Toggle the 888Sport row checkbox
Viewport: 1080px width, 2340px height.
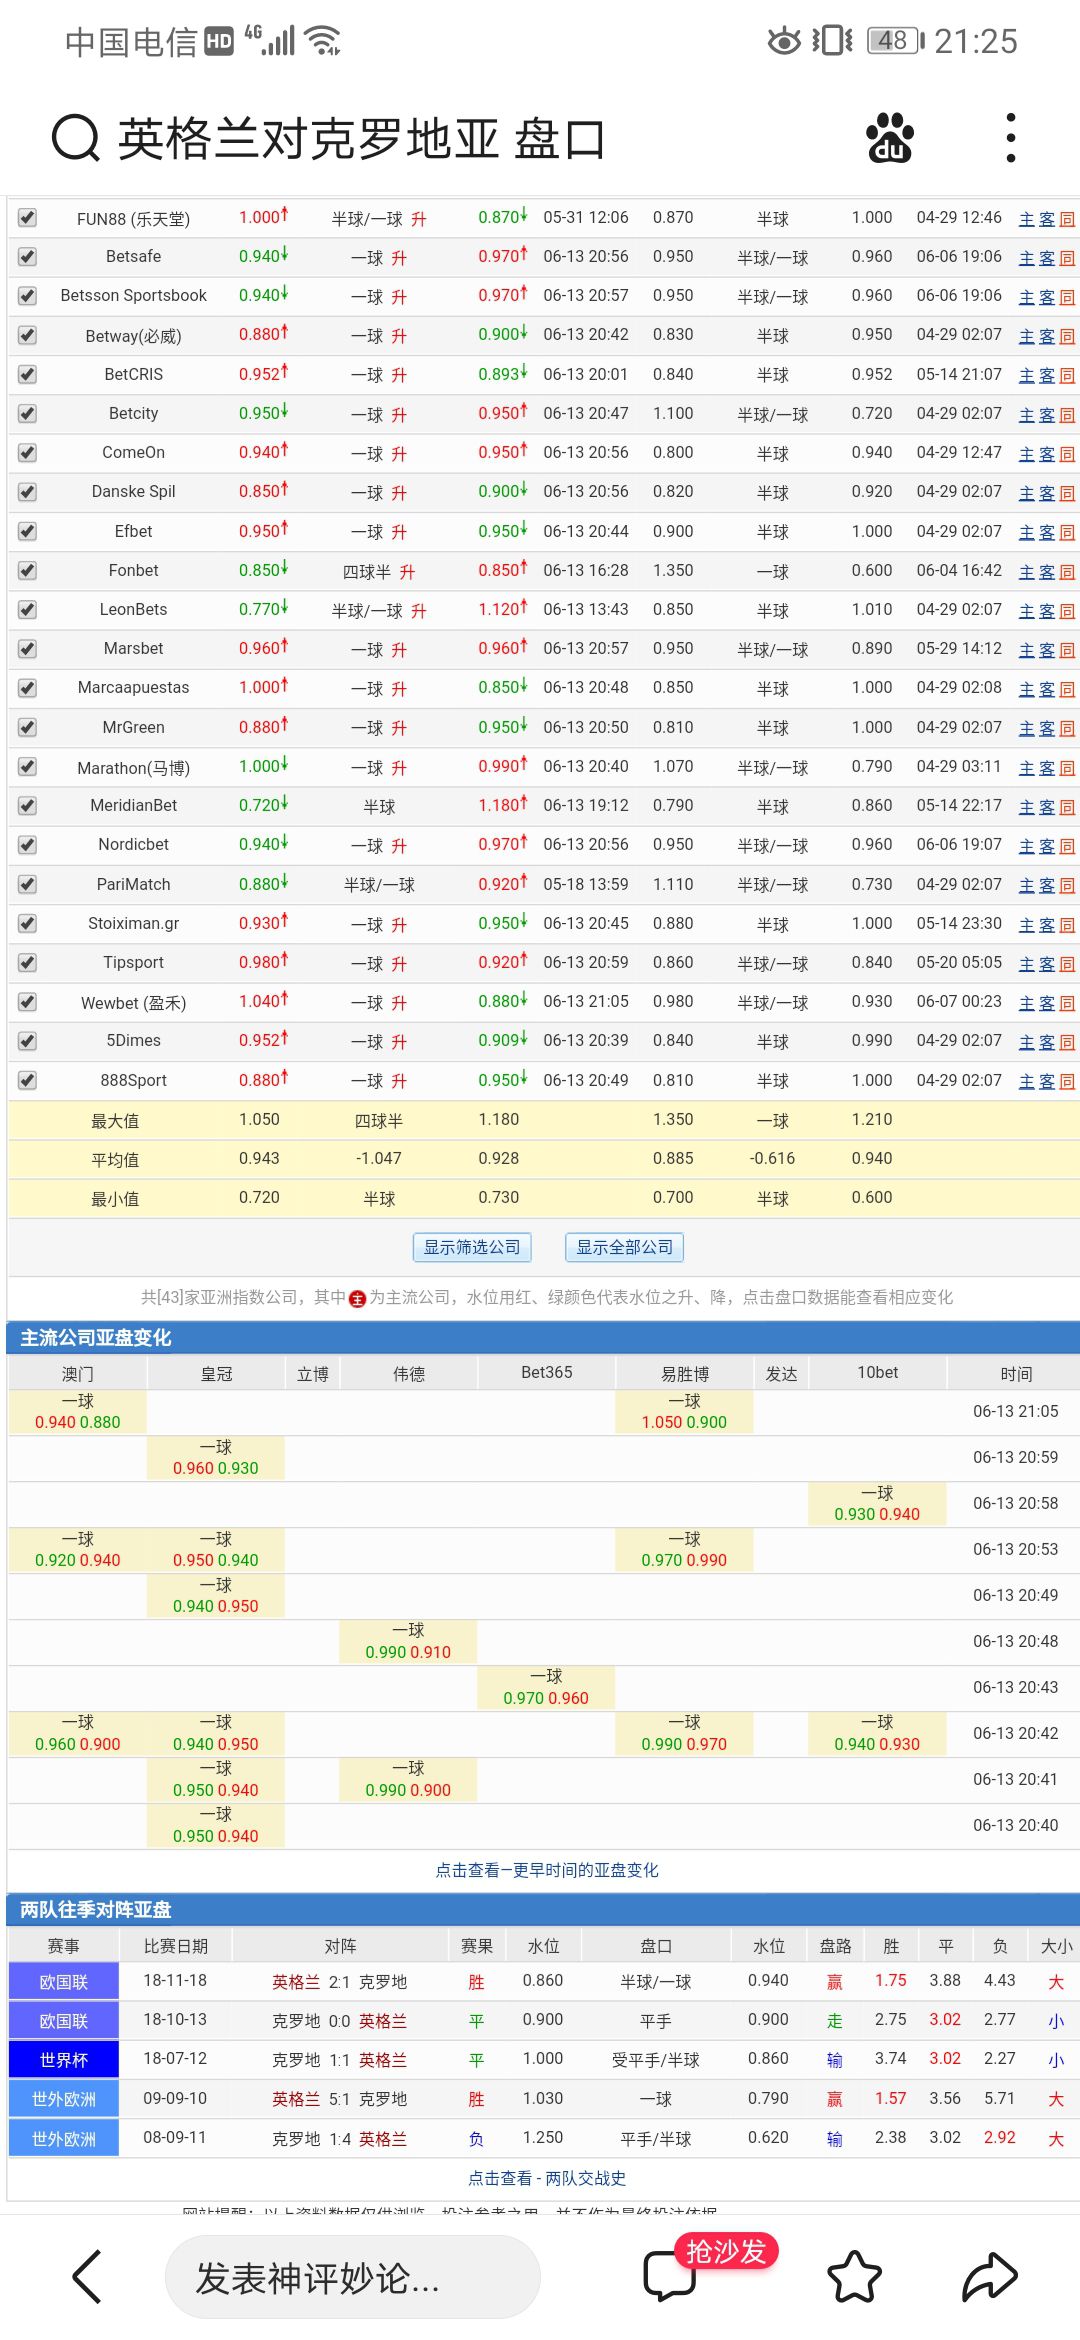click(x=27, y=1080)
